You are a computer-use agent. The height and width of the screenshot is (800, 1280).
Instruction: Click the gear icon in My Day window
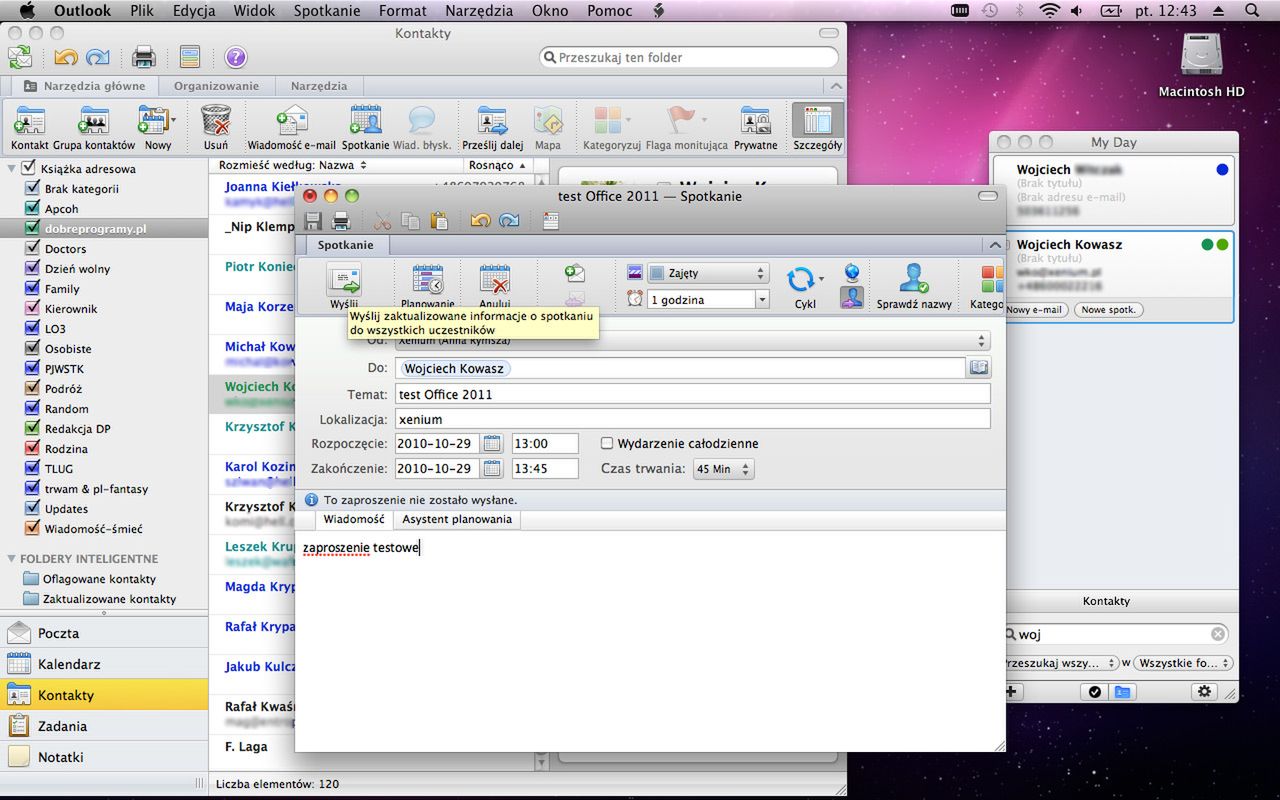click(1204, 691)
